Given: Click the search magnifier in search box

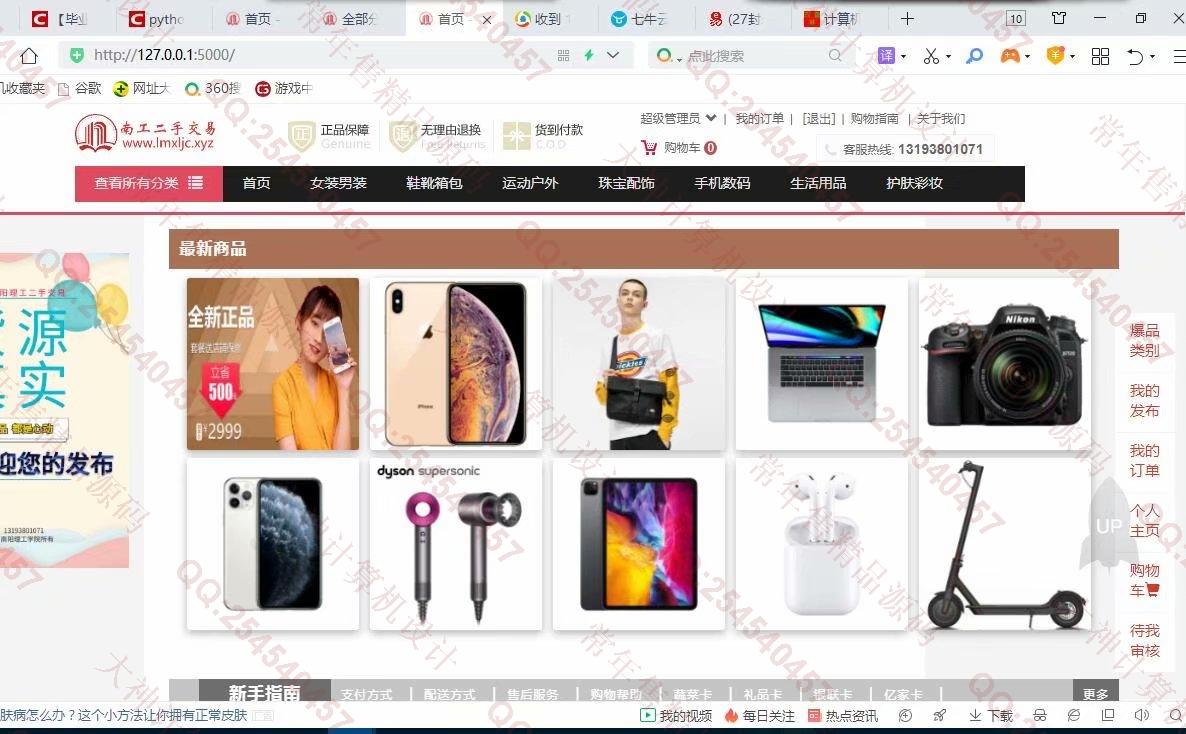Looking at the screenshot, I should click(835, 55).
